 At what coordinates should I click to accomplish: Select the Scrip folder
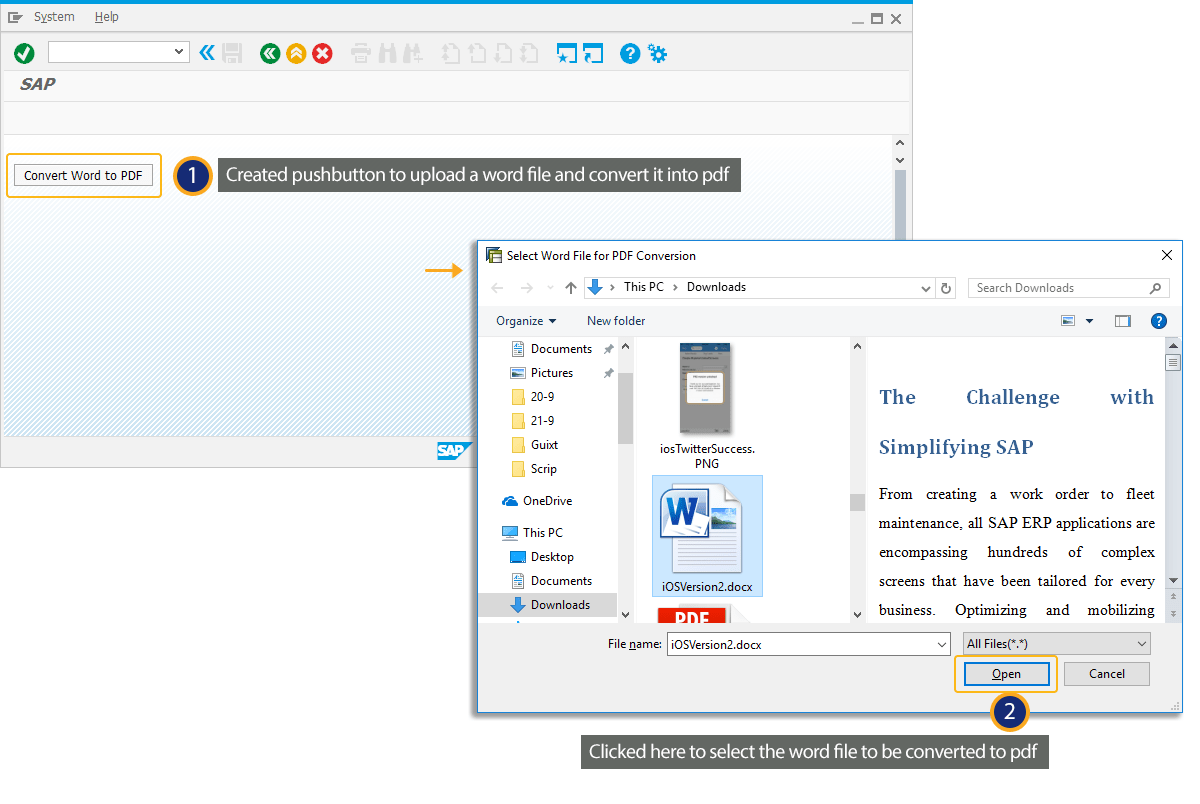click(544, 469)
